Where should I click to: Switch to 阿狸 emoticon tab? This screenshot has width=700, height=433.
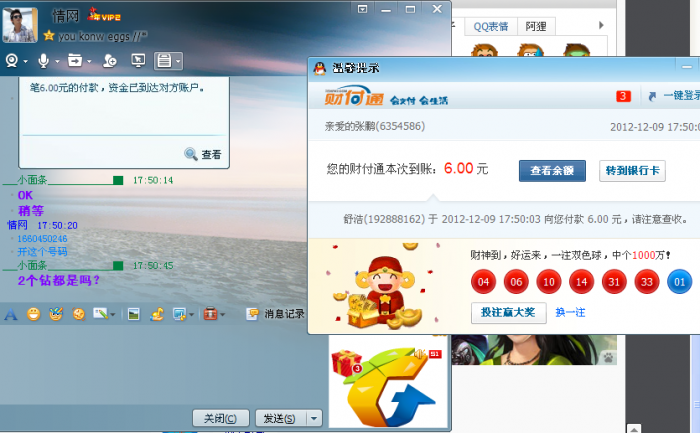click(536, 26)
